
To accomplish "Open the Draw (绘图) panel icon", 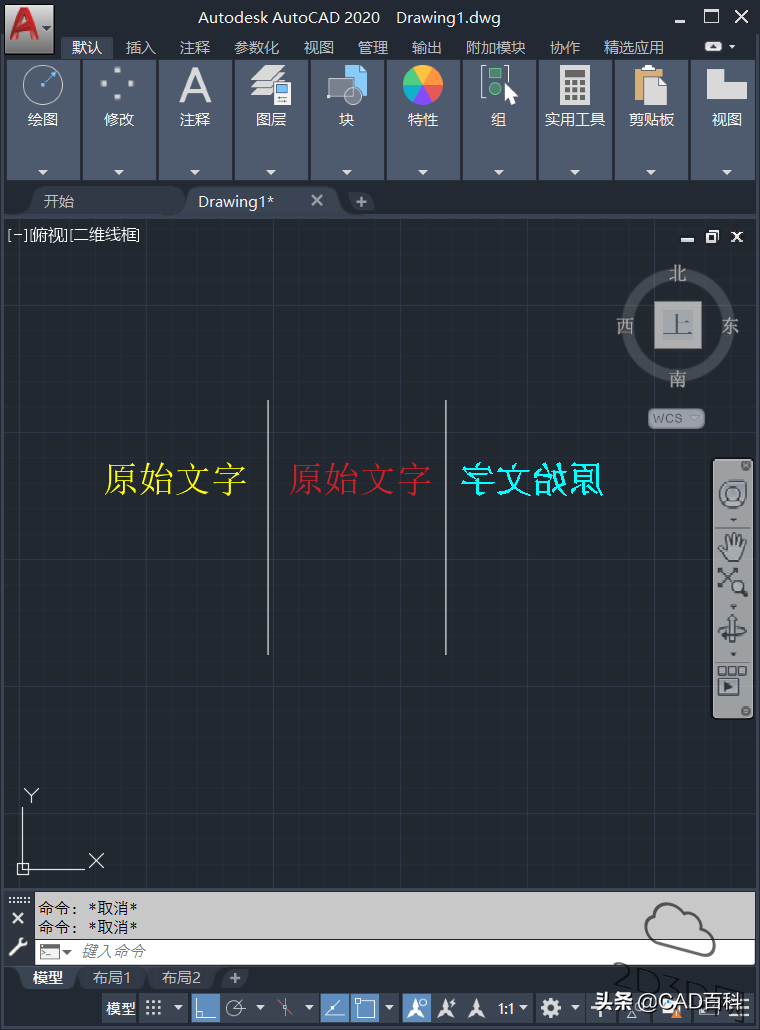I will pyautogui.click(x=43, y=85).
